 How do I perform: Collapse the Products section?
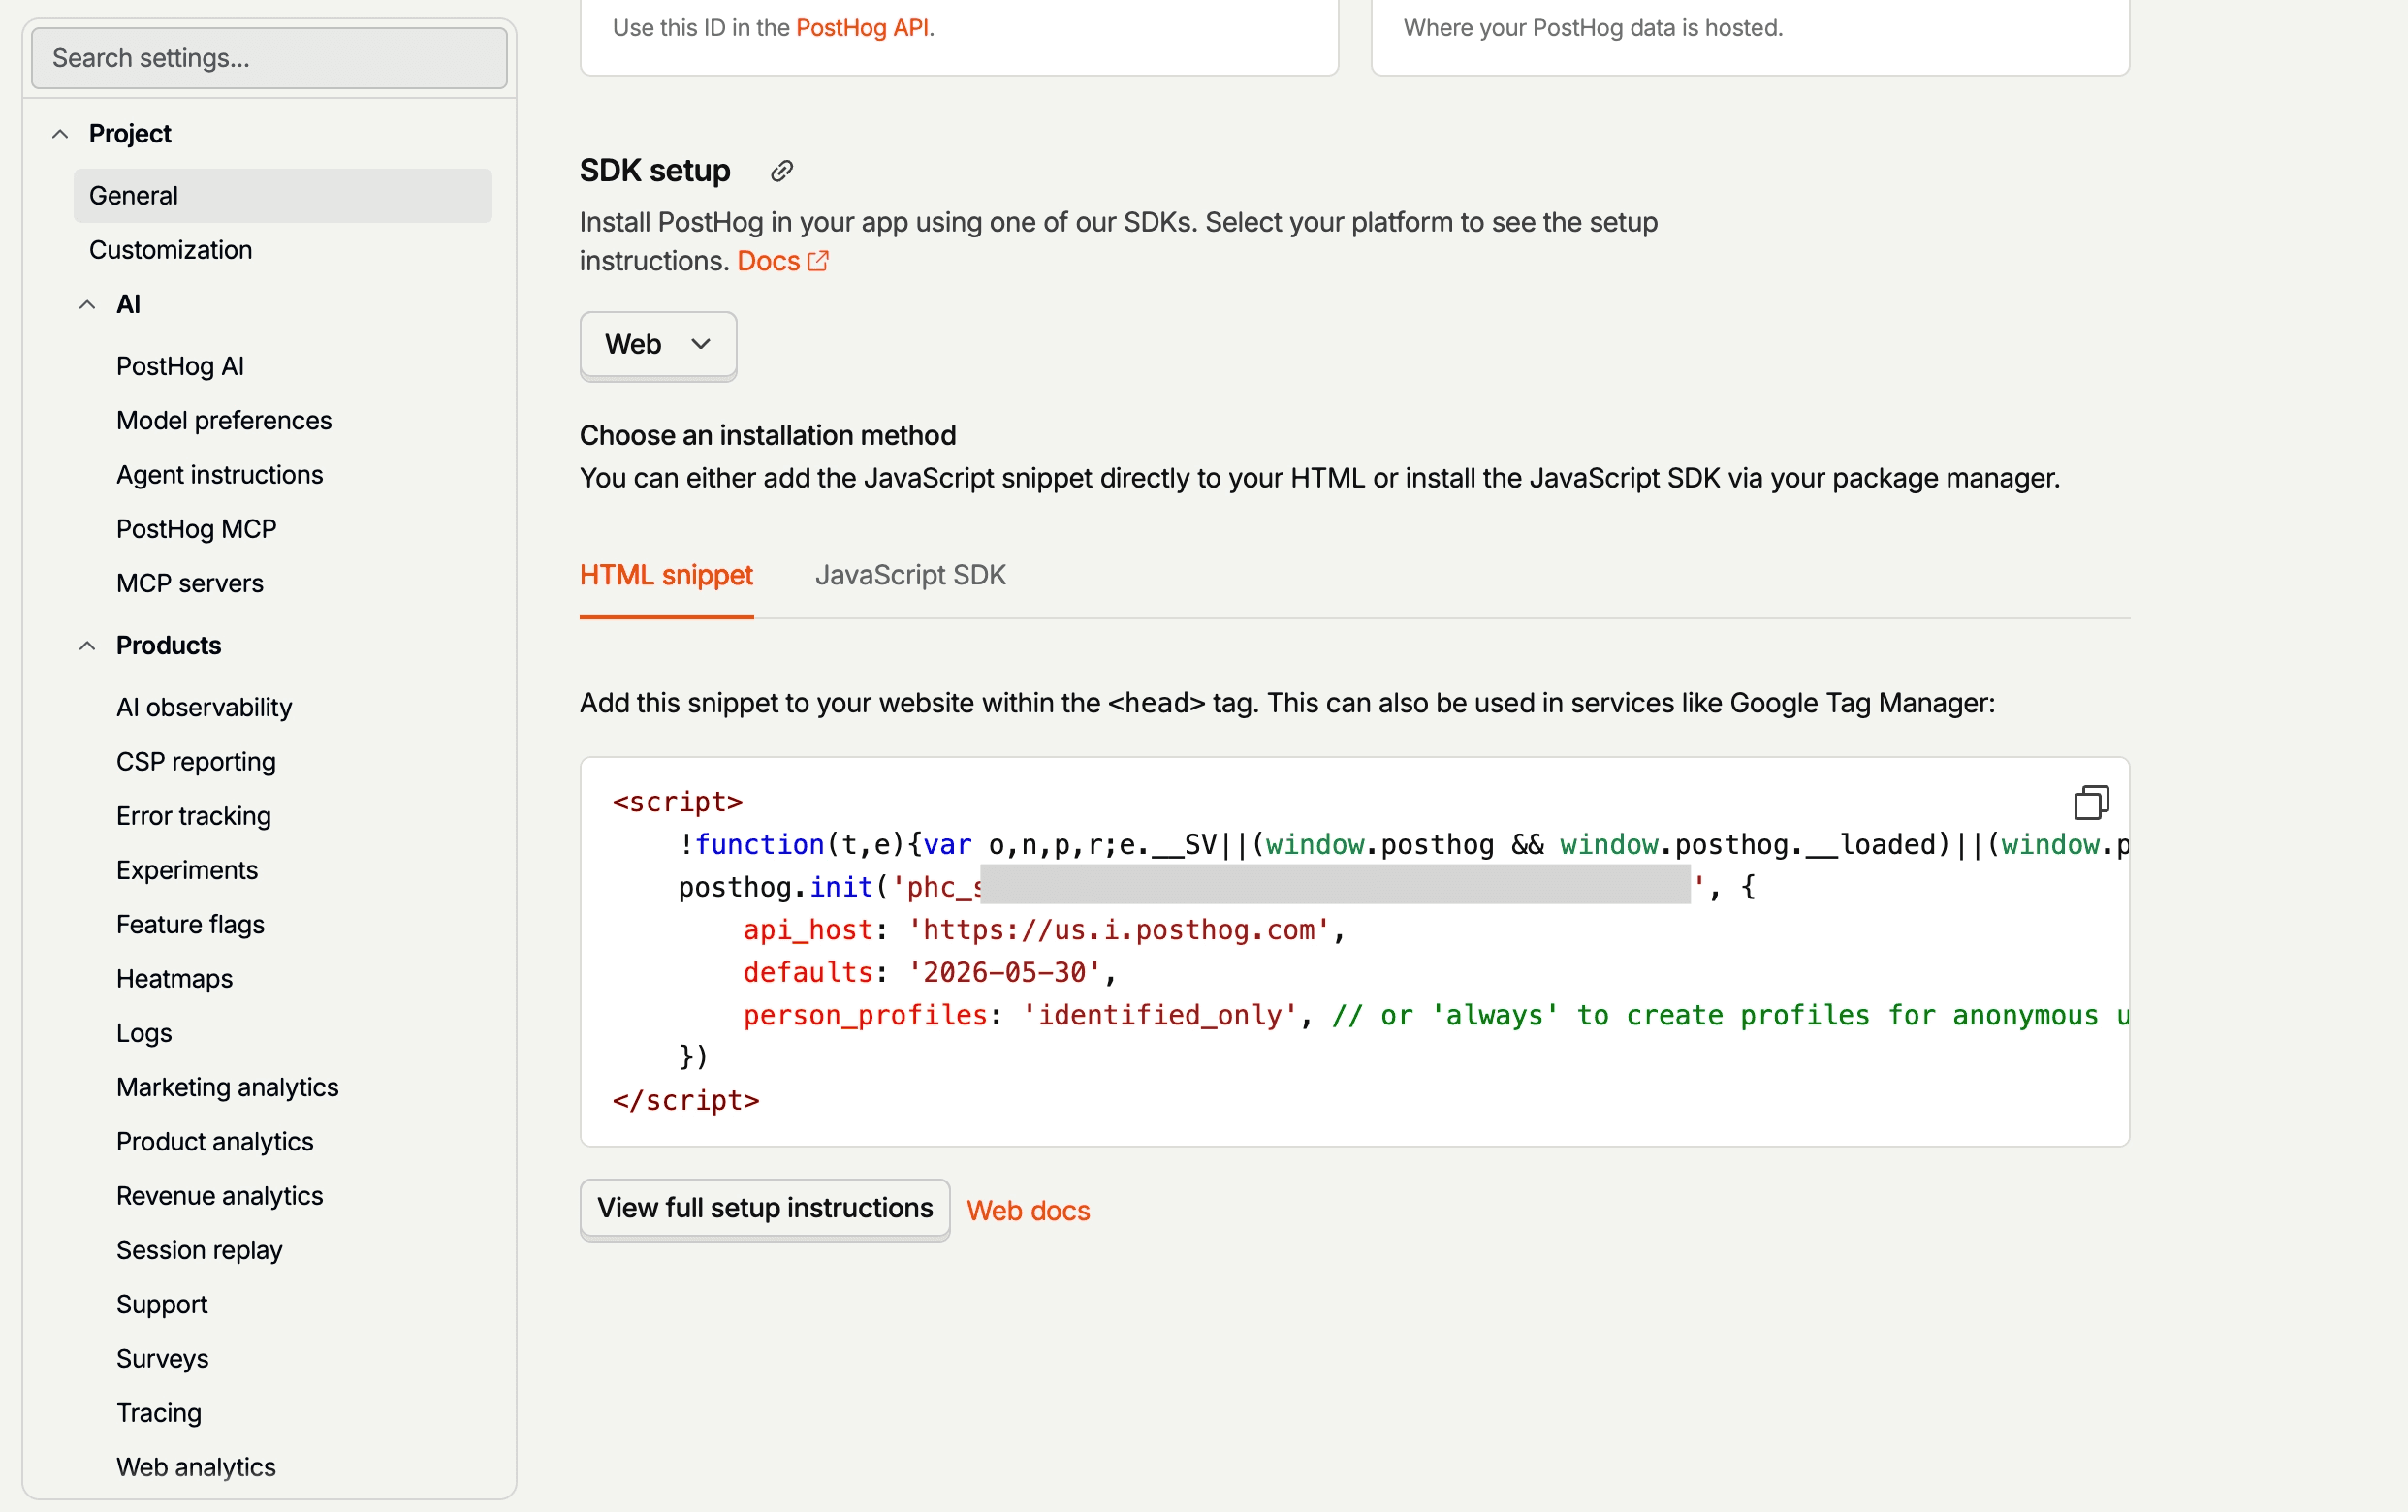tap(87, 646)
